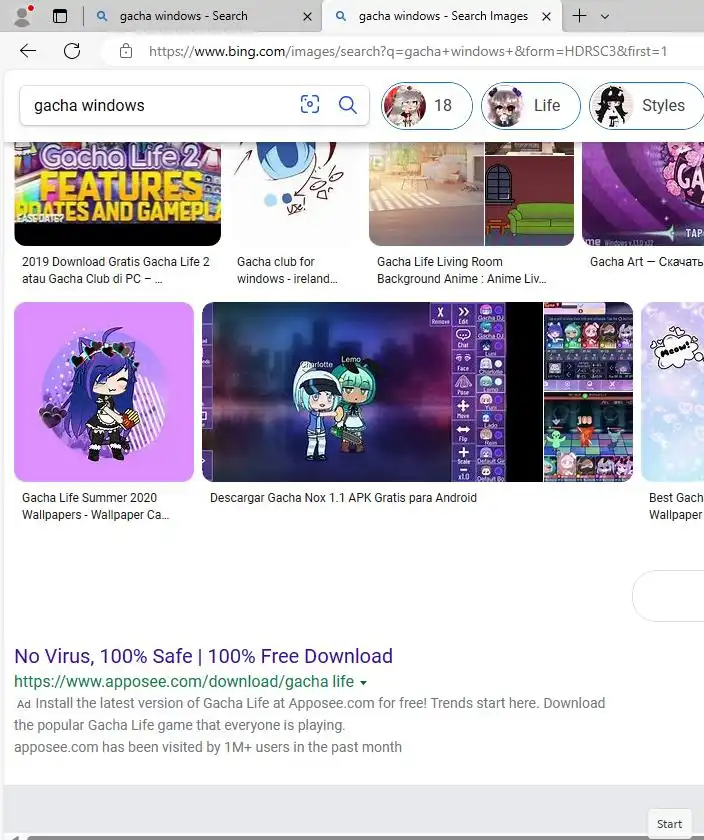Open the new tab plus button
Image resolution: width=704 pixels, height=840 pixels.
pyautogui.click(x=579, y=16)
